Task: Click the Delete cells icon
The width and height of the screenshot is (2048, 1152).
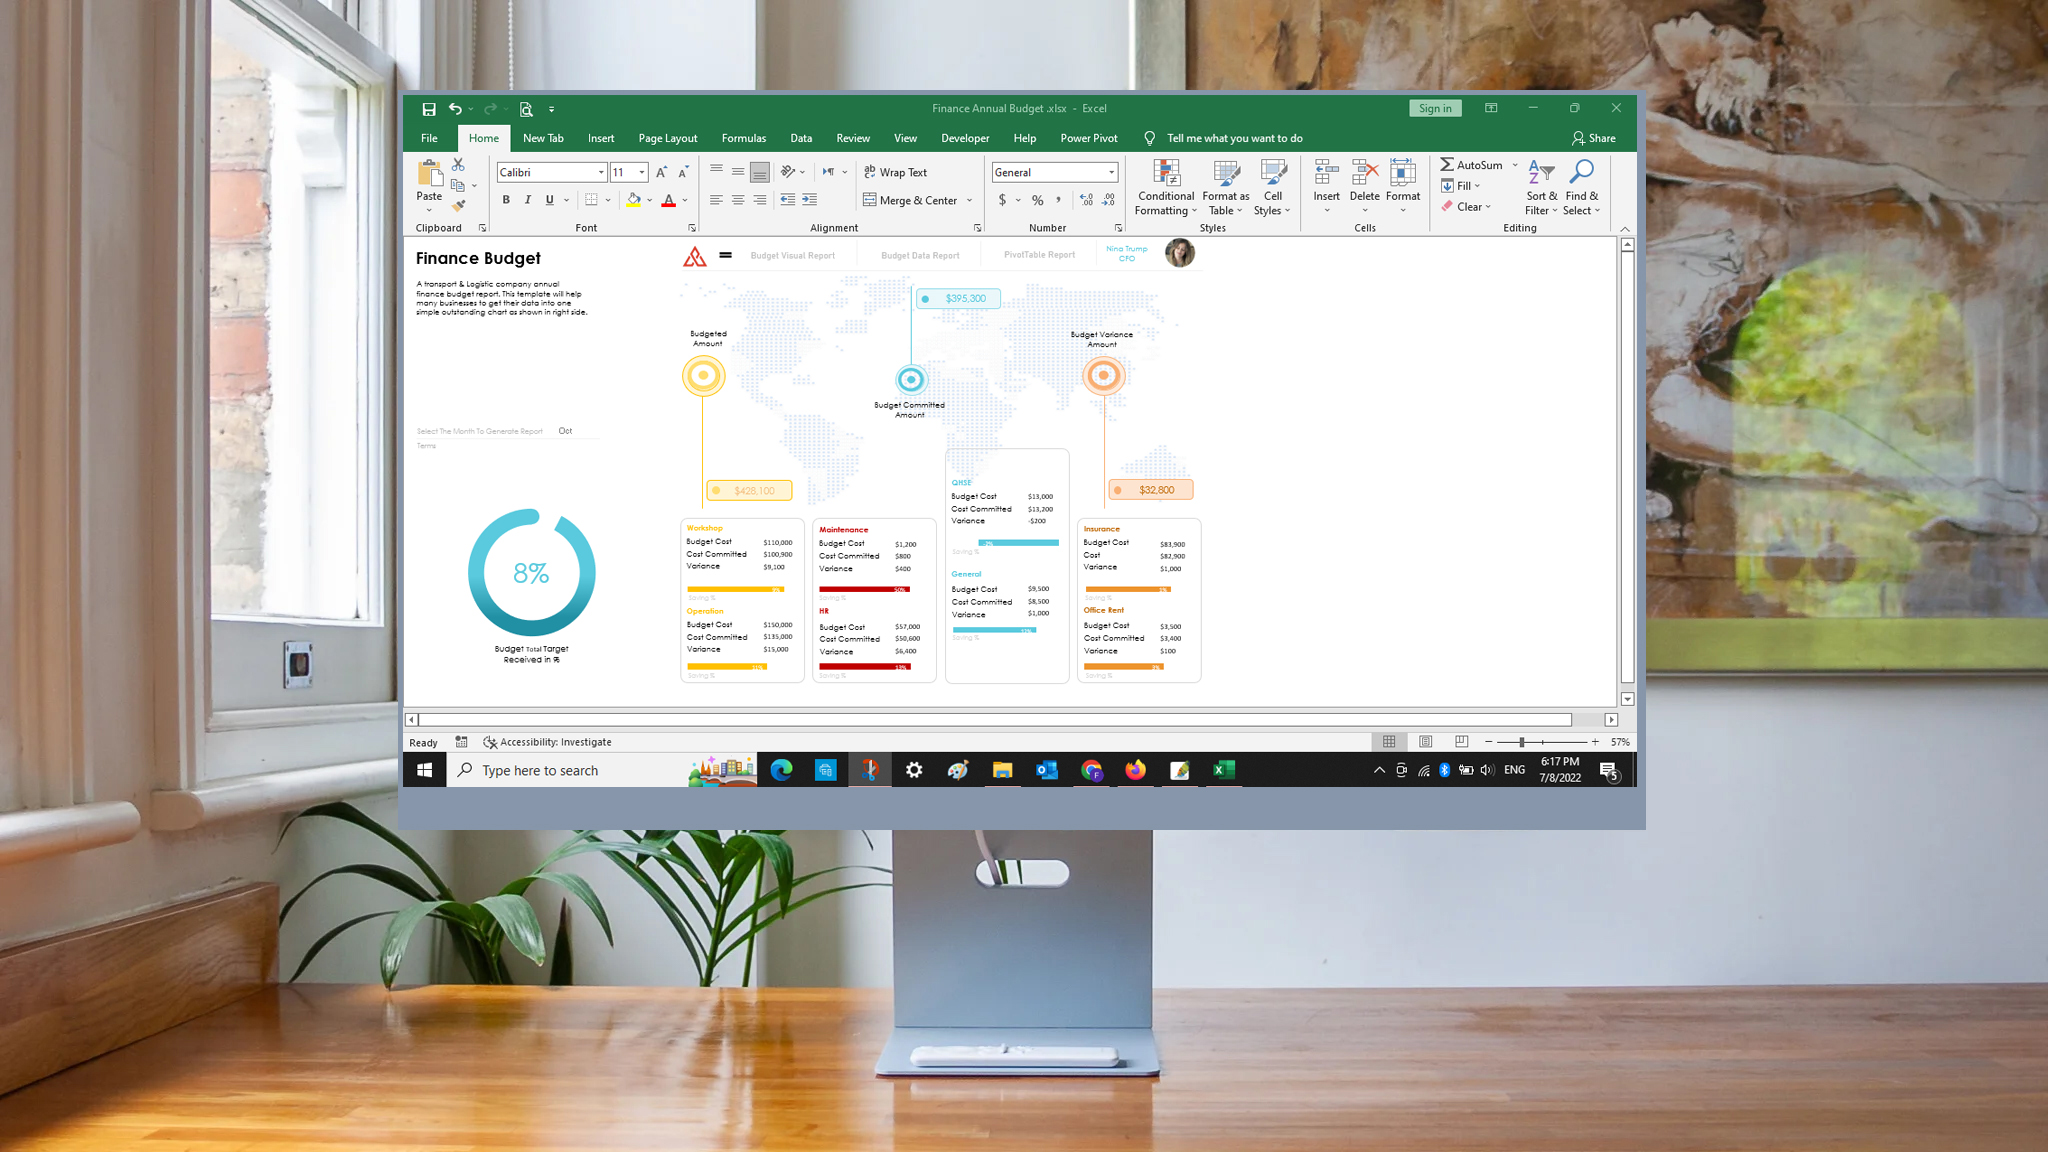Action: pyautogui.click(x=1365, y=172)
